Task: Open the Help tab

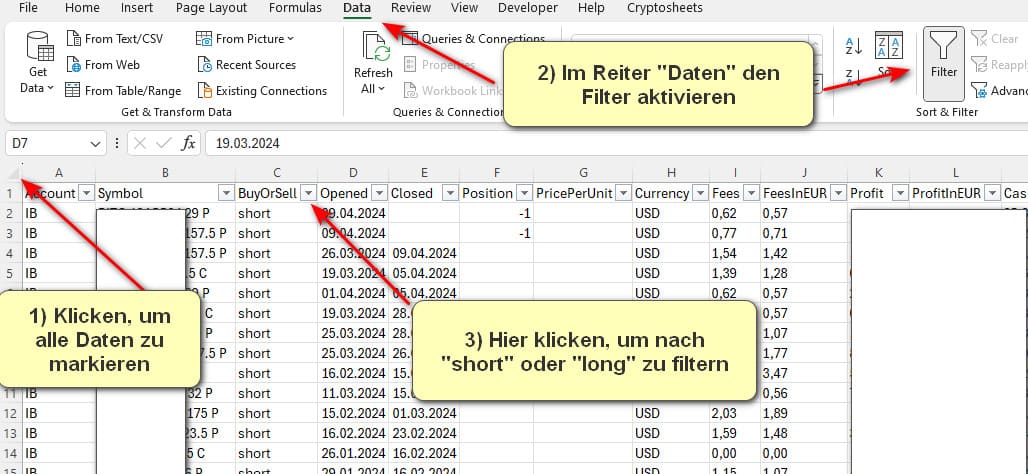Action: pos(591,8)
